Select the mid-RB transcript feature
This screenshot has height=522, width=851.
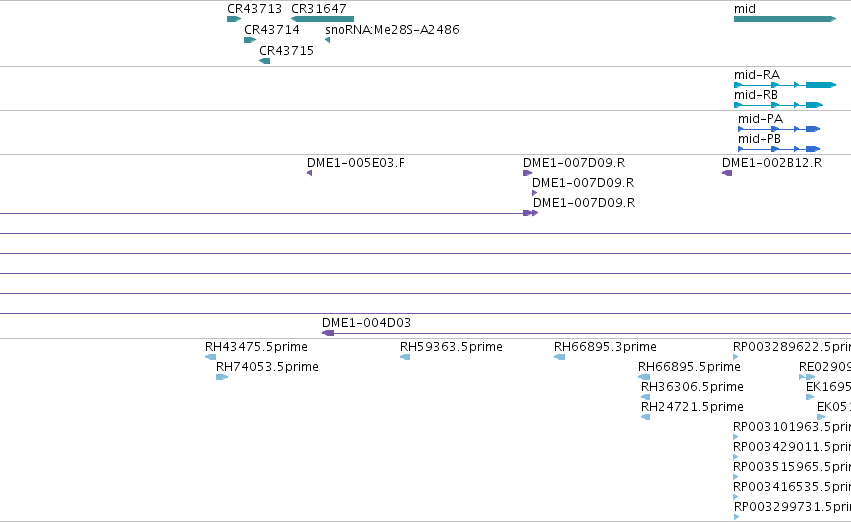(x=778, y=105)
